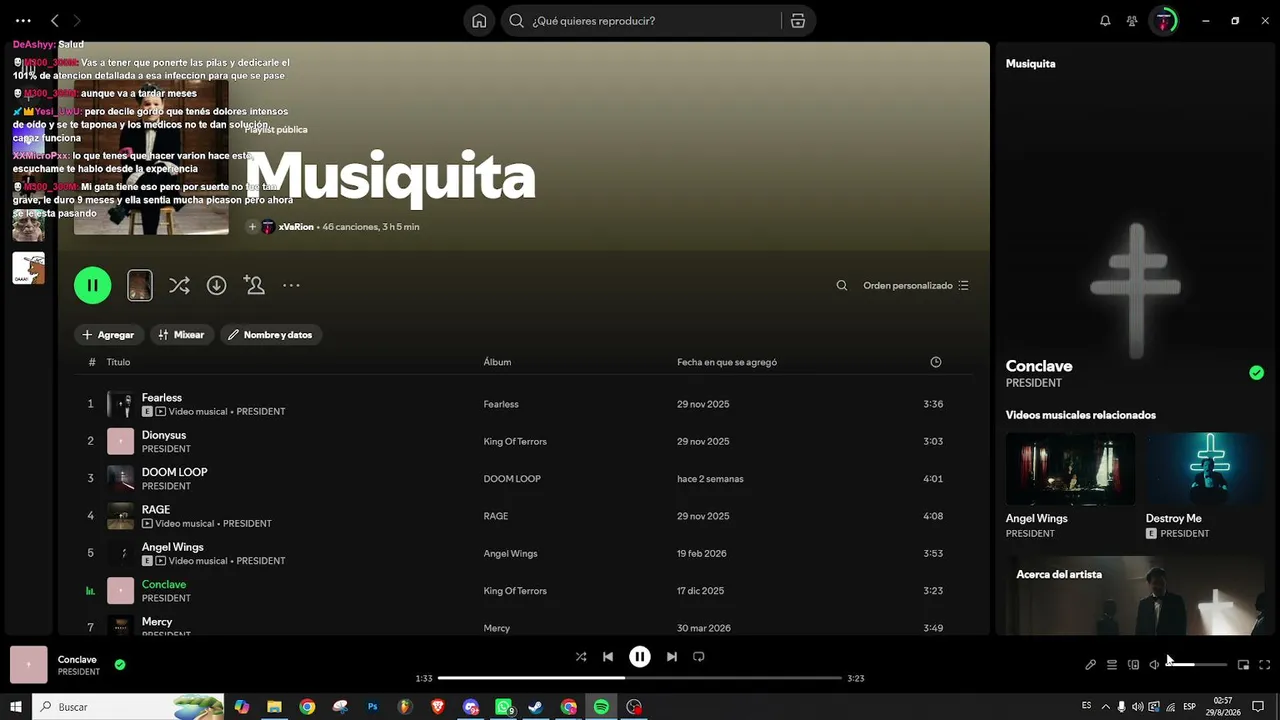Screen dimensions: 1280x720
Task: Click the 'Nombre y datos' button
Action: coord(271,335)
